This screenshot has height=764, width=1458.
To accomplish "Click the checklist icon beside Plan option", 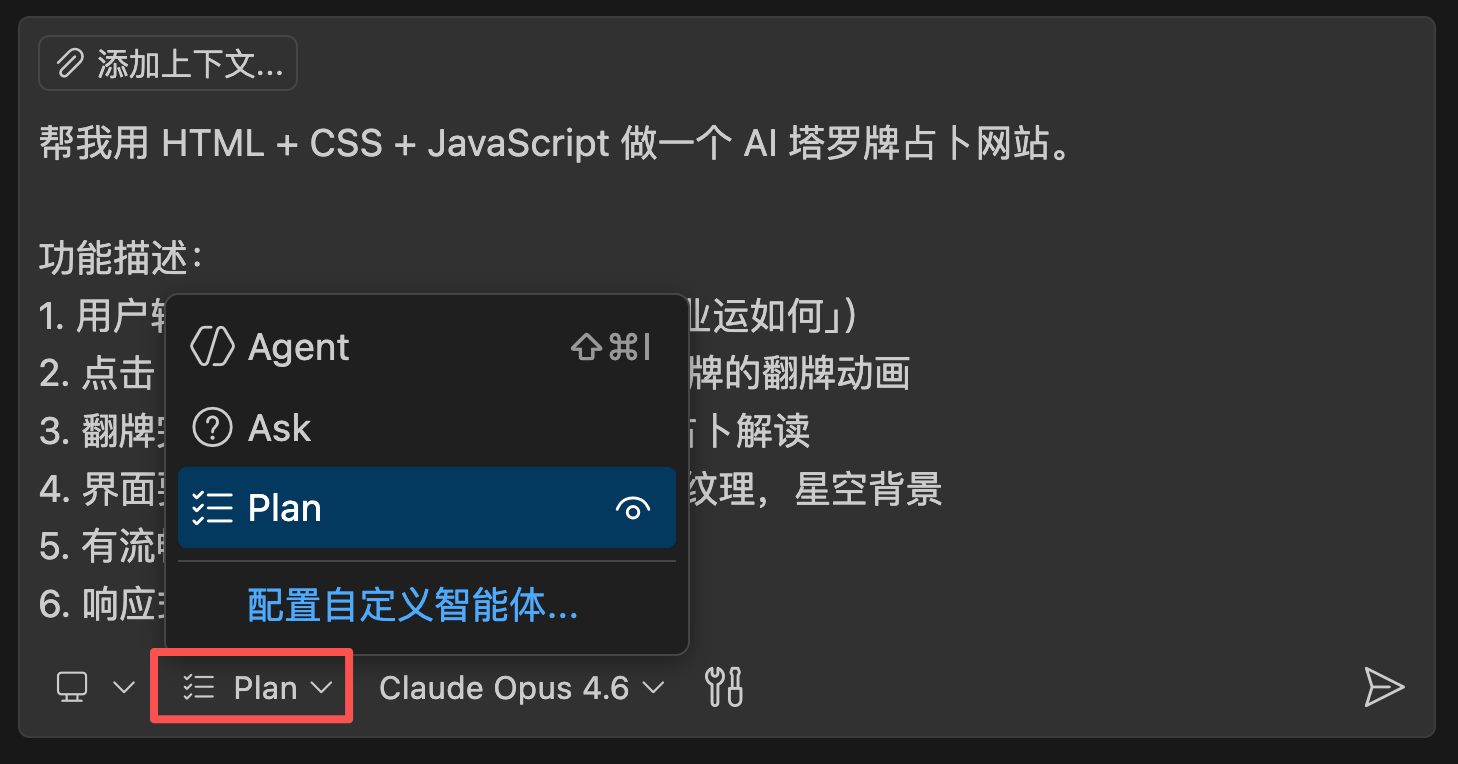I will (x=214, y=508).
